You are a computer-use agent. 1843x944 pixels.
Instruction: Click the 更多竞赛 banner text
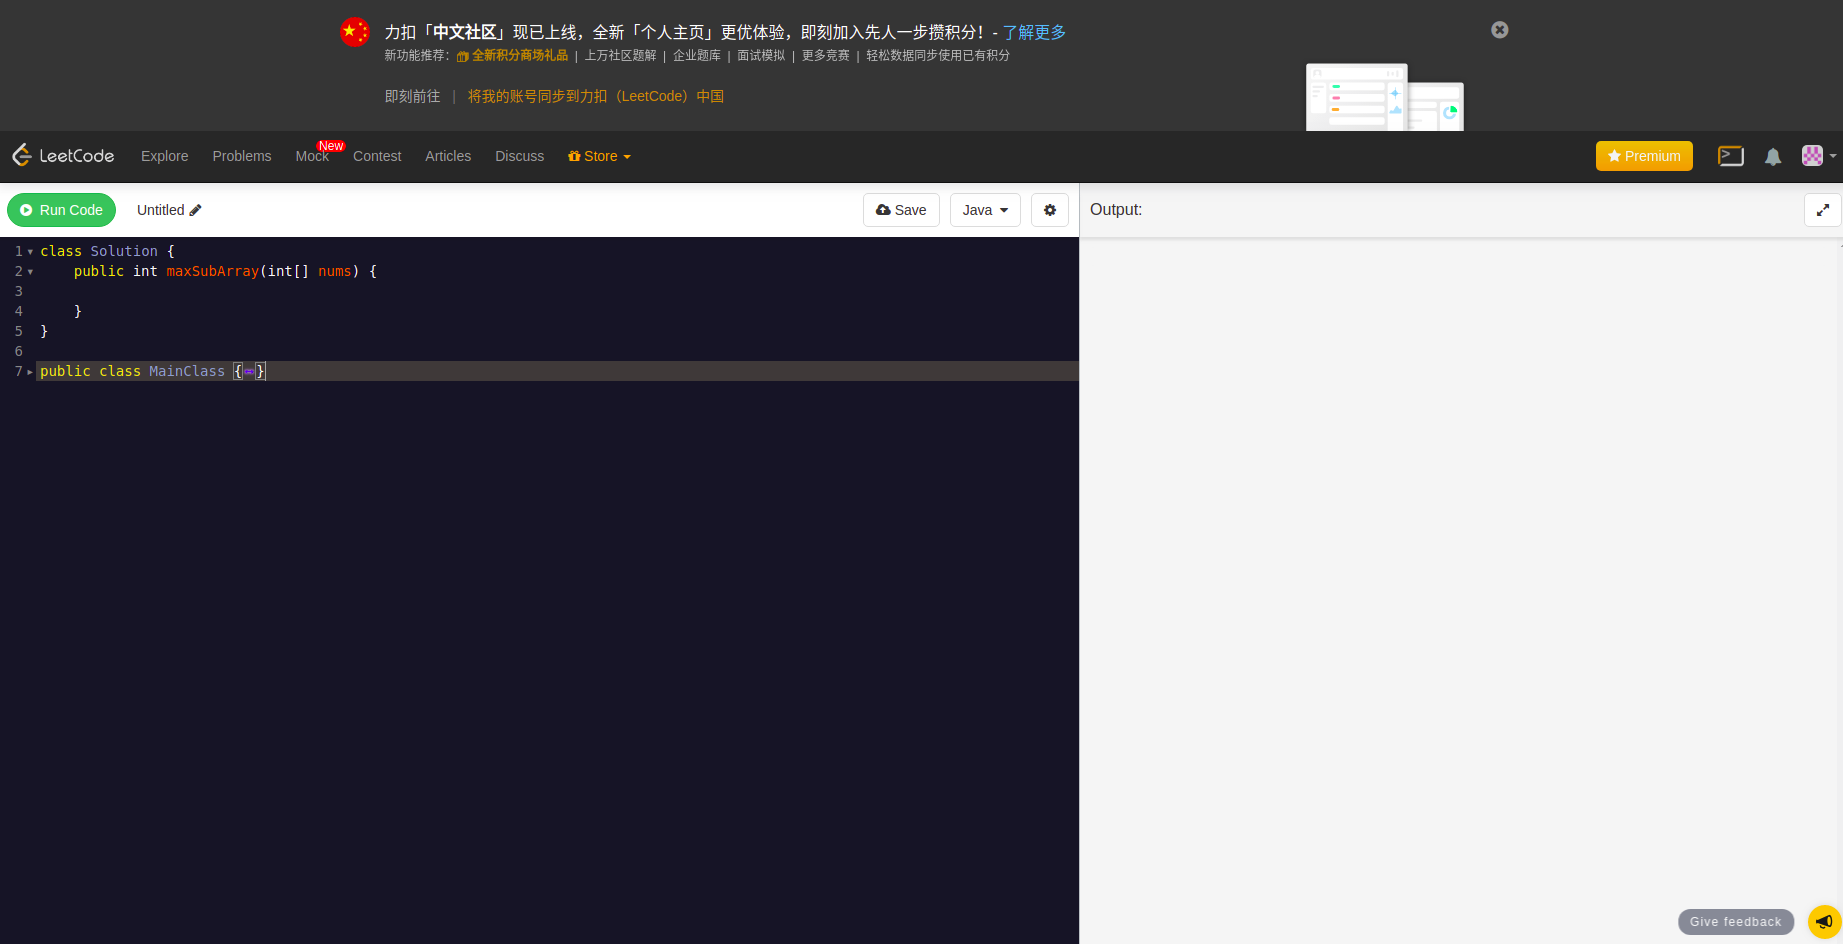point(826,56)
